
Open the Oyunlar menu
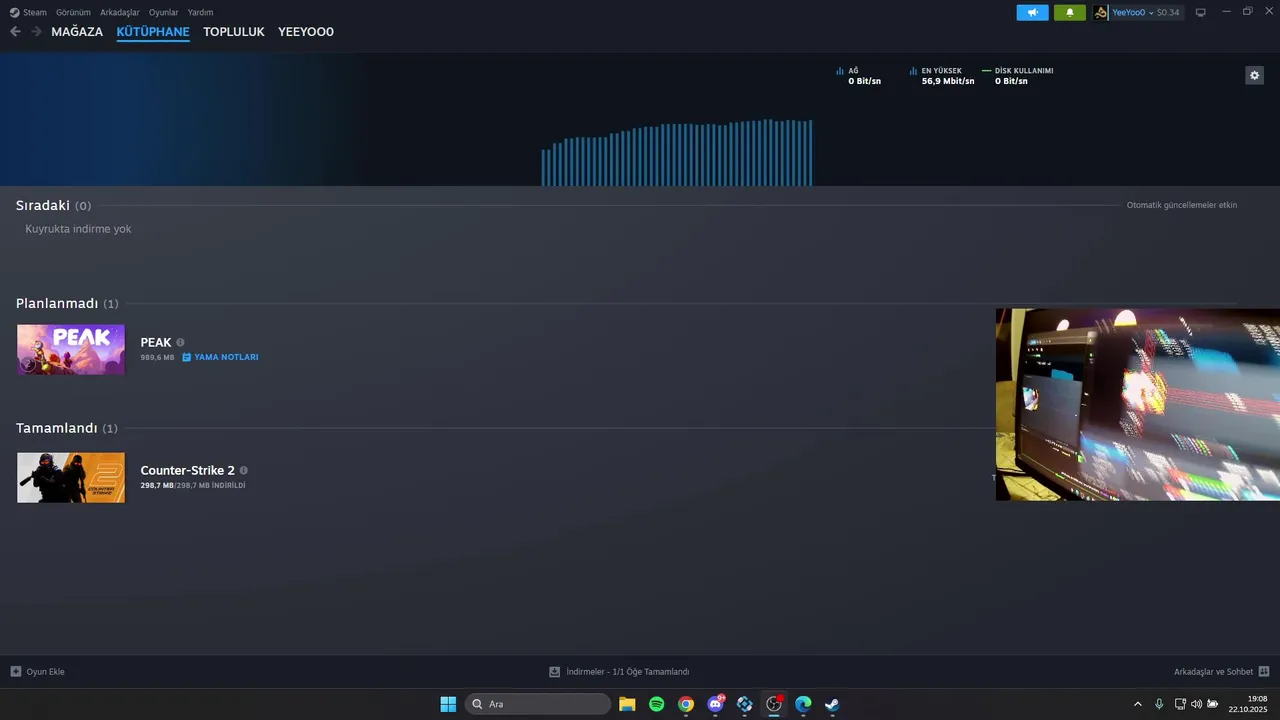164,12
